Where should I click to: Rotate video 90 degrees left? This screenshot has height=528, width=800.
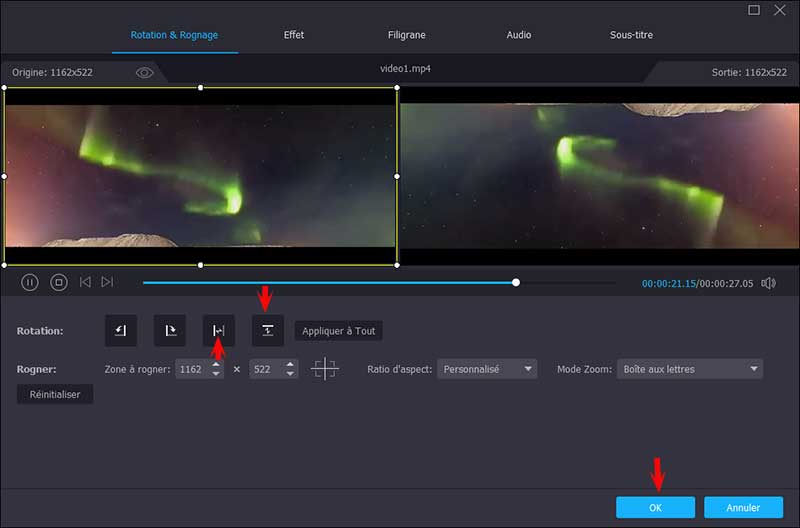(121, 330)
